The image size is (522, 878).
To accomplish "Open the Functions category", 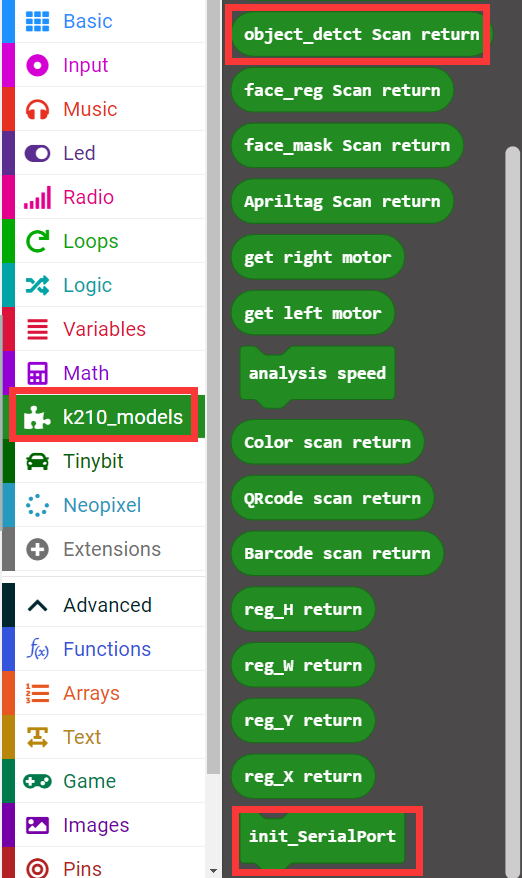I will point(104,650).
